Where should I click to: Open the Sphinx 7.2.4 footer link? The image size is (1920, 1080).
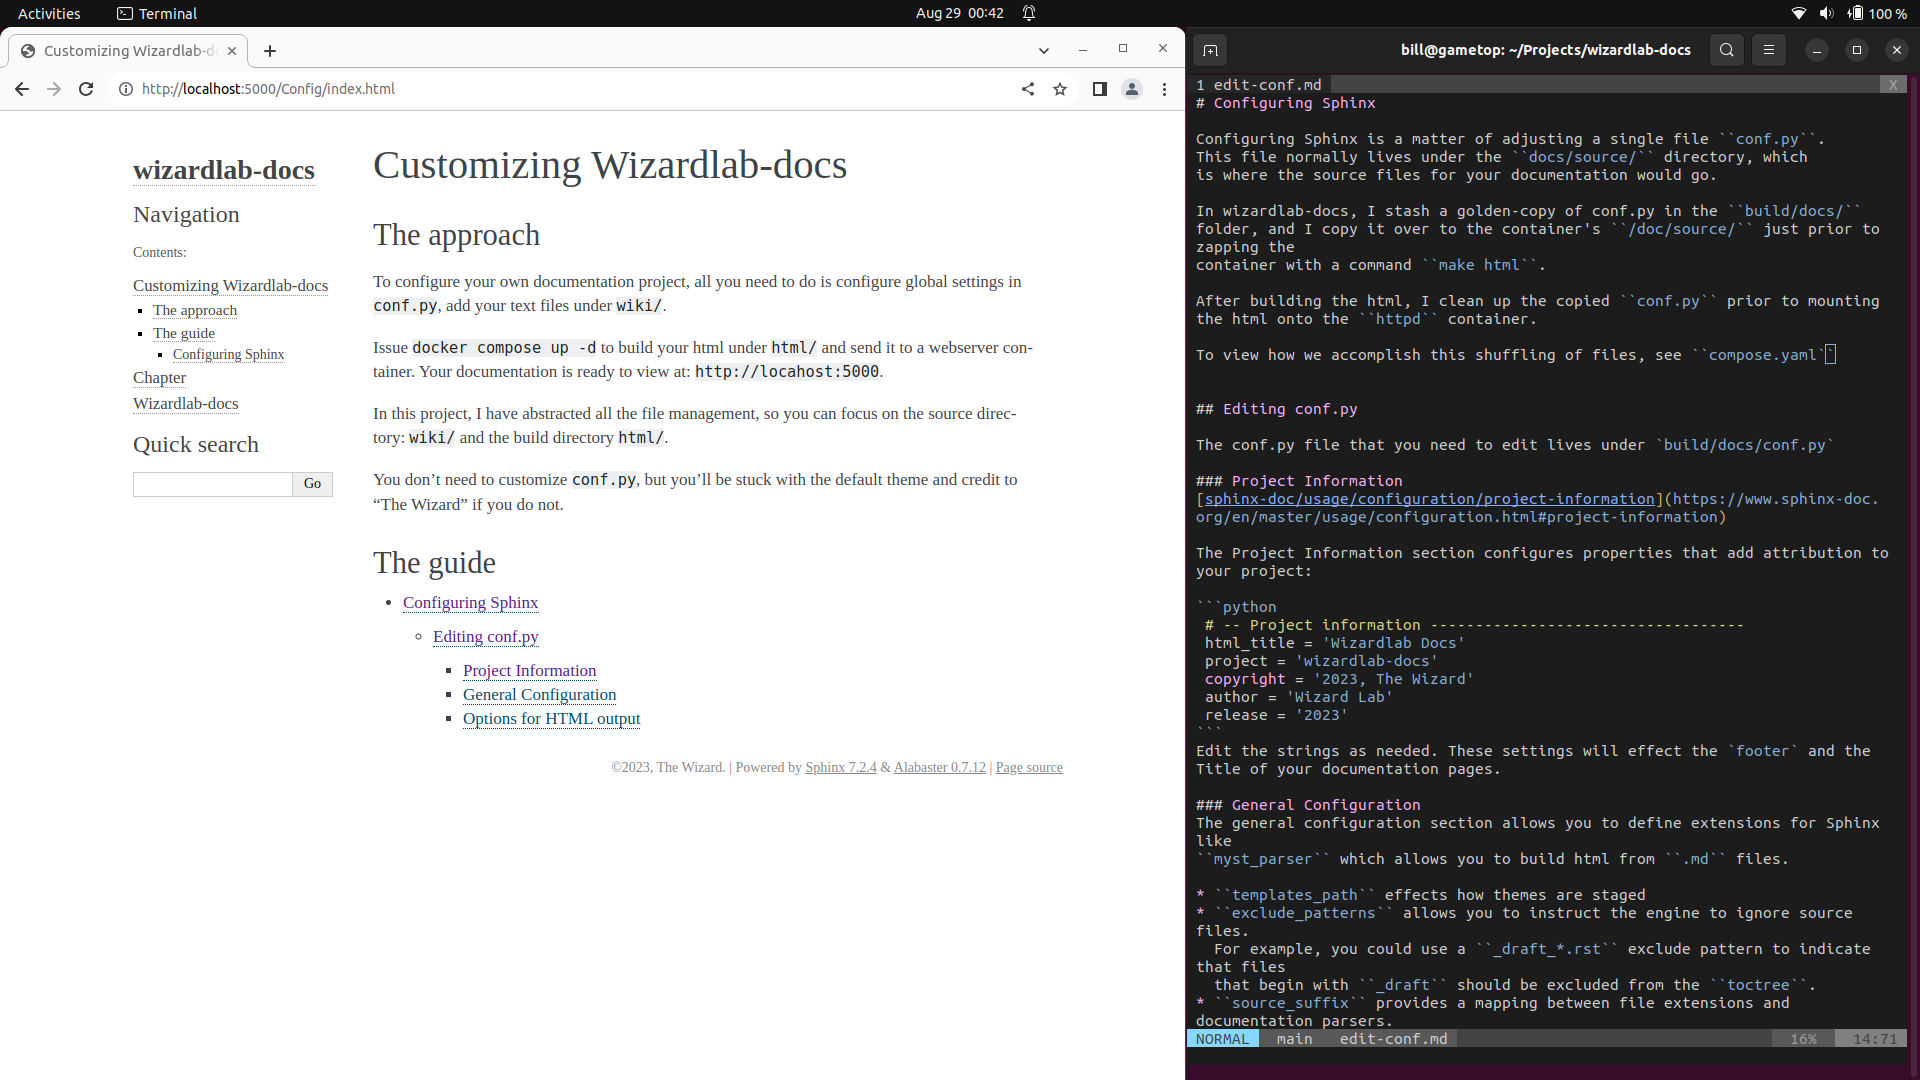click(840, 768)
